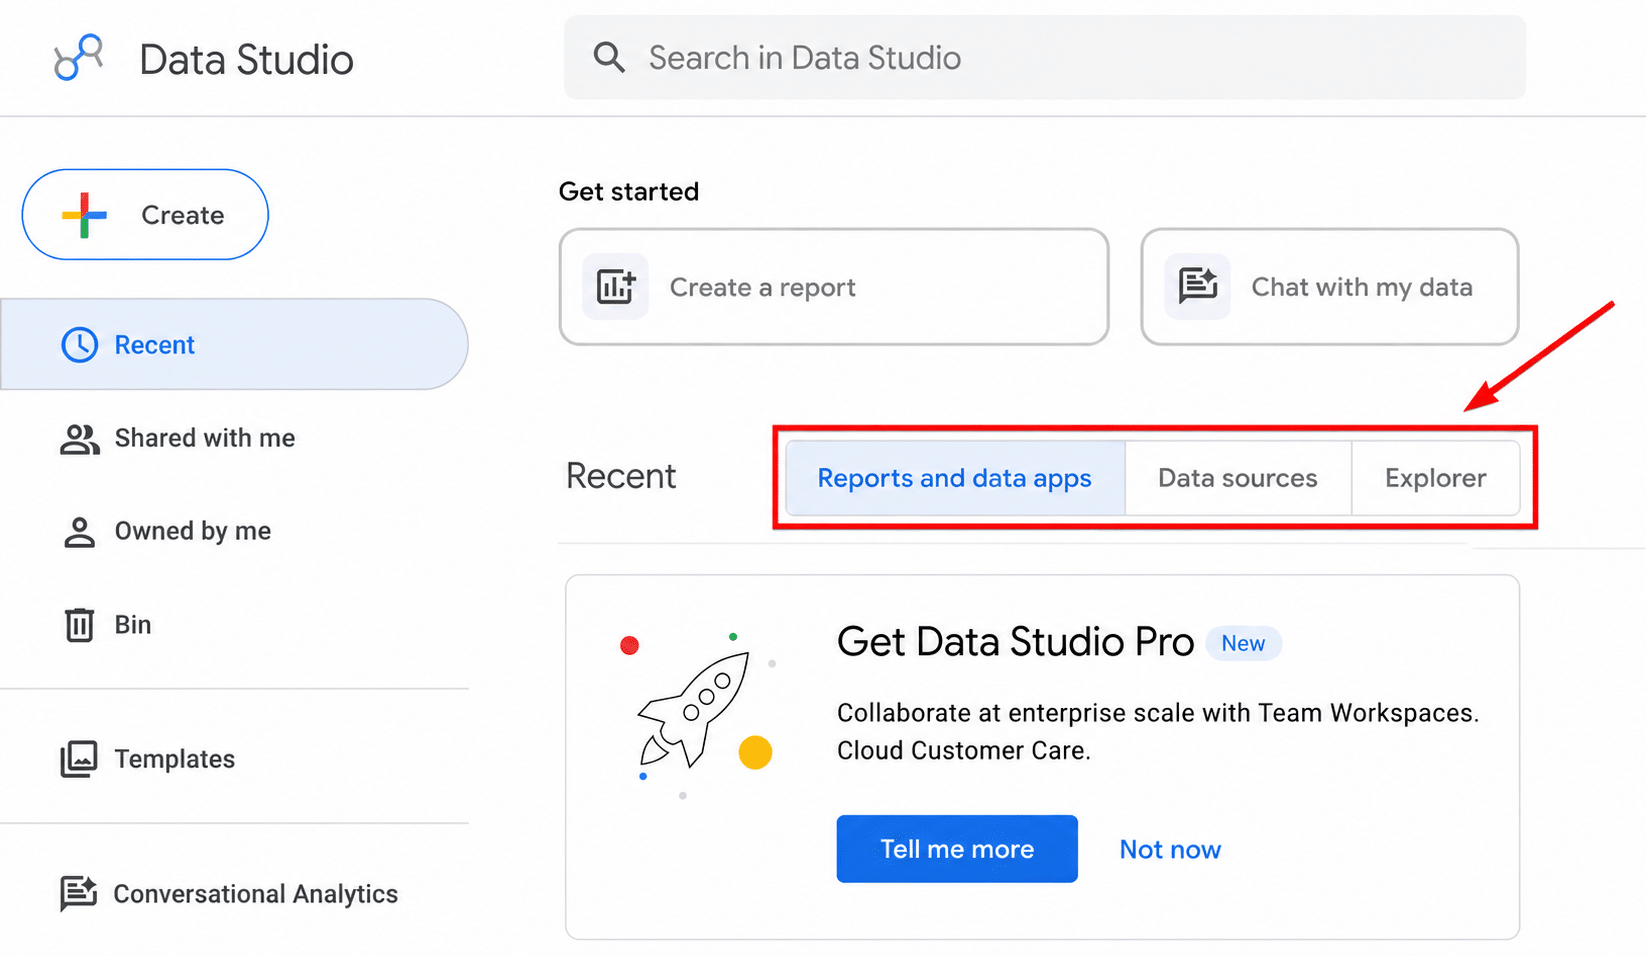The image size is (1646, 956).
Task: Click the Conversational Analytics chat icon
Action: [x=79, y=893]
